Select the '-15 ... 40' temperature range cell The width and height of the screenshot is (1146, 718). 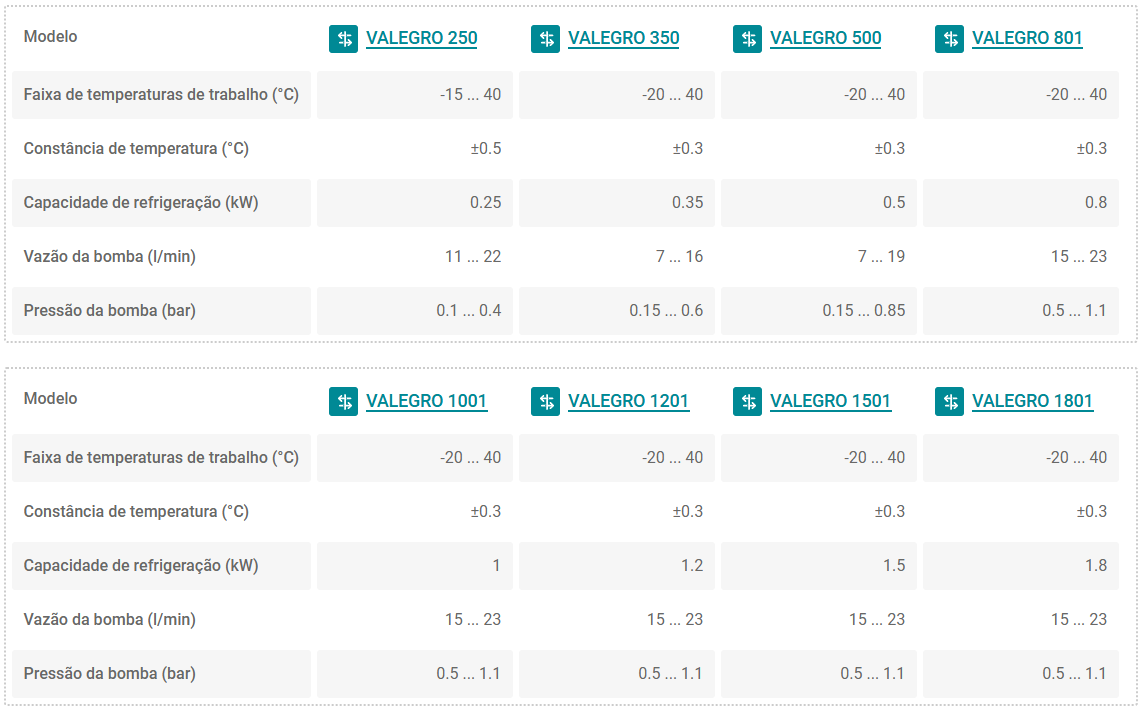click(415, 95)
